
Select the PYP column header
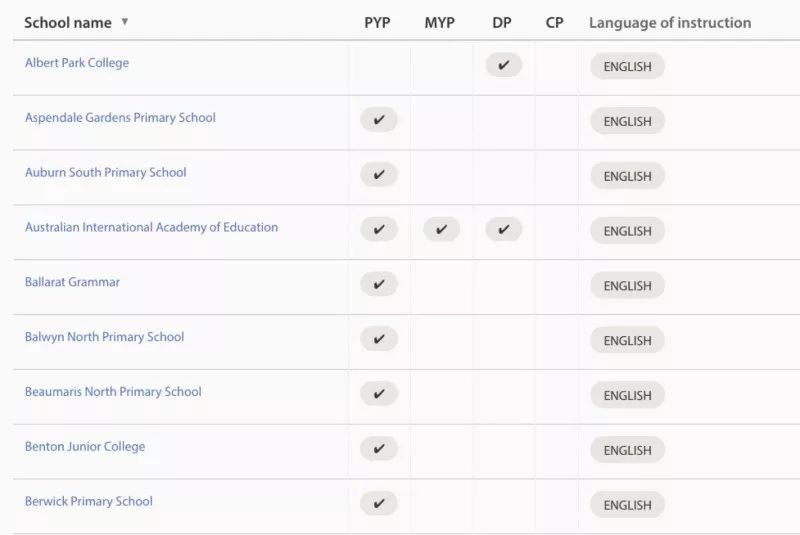pyautogui.click(x=377, y=22)
